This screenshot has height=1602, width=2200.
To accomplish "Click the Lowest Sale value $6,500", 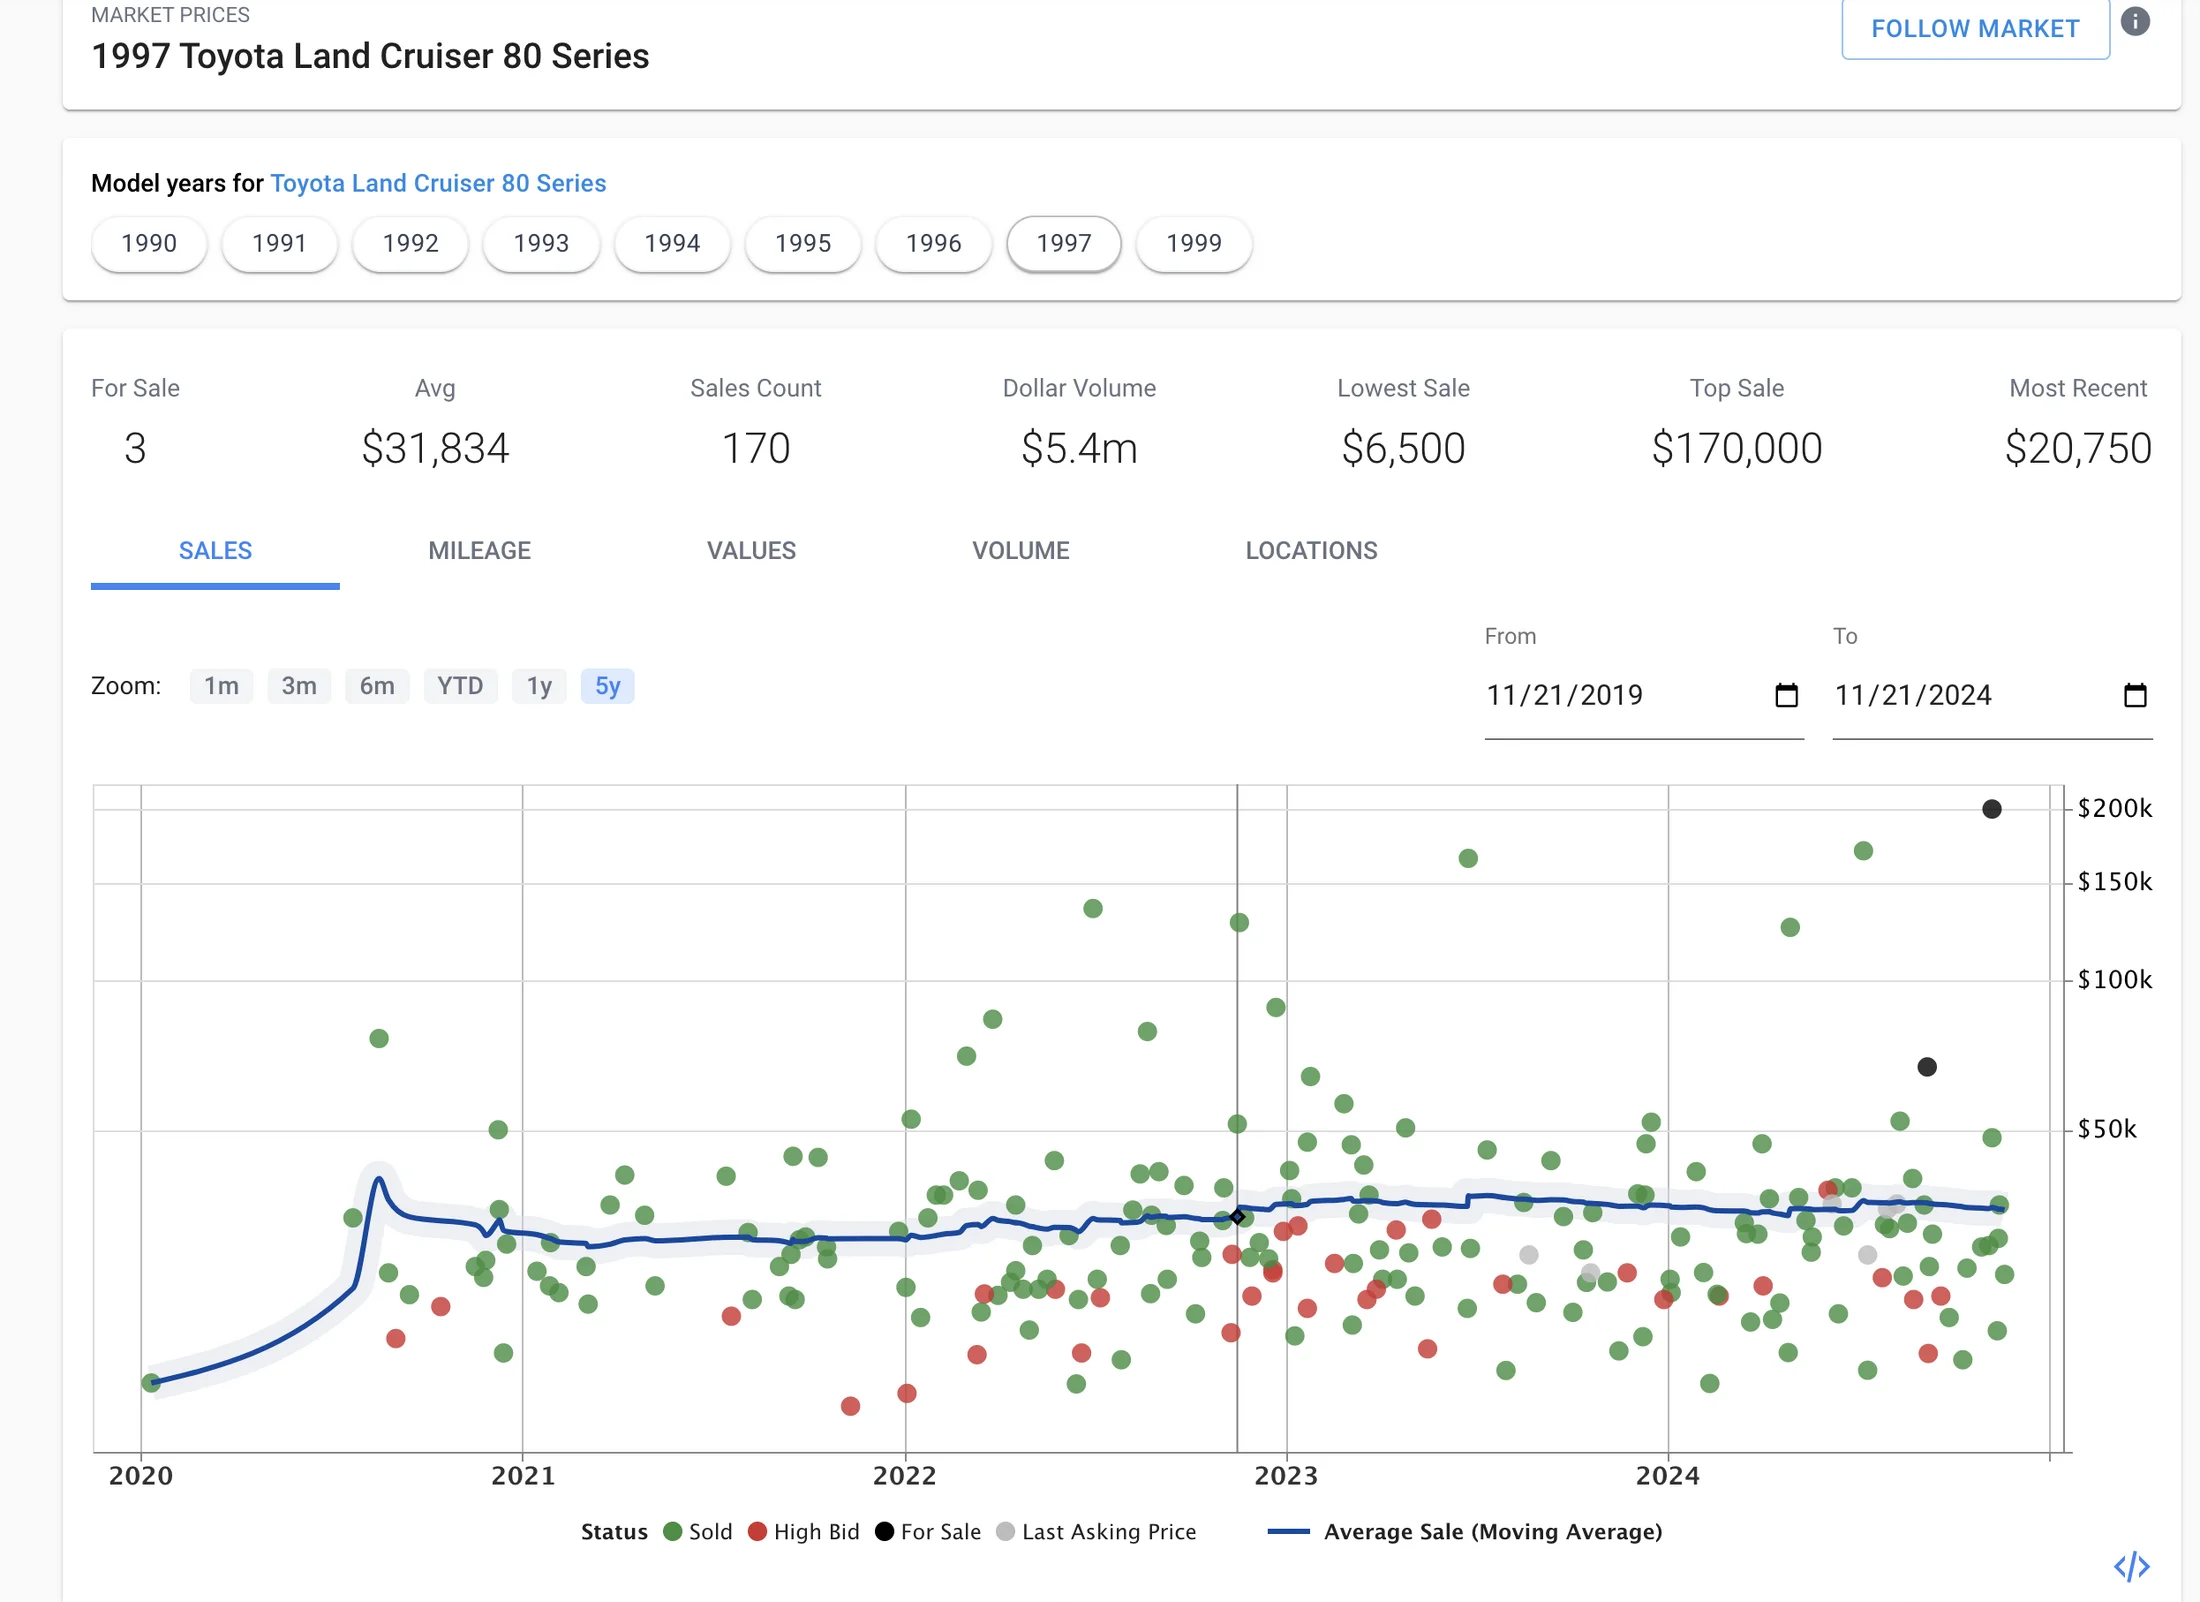I will pos(1403,448).
